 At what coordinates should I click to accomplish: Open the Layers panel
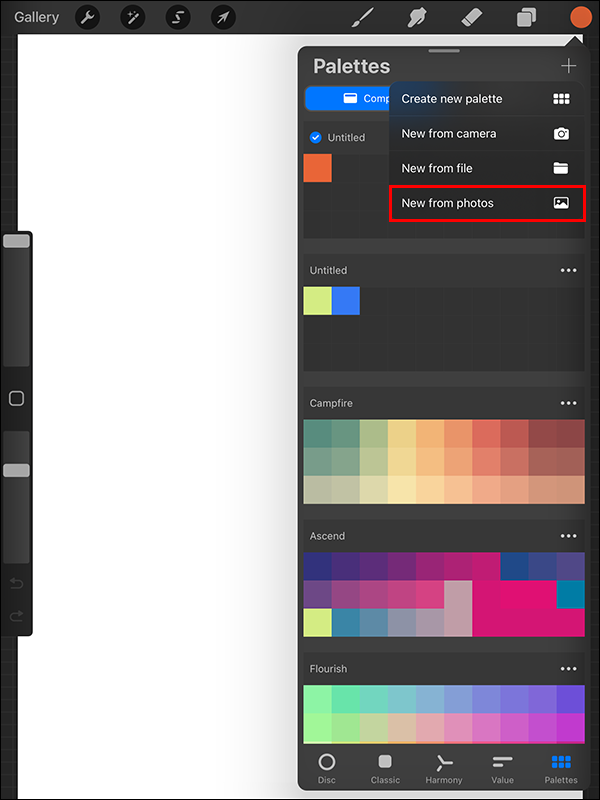point(526,18)
